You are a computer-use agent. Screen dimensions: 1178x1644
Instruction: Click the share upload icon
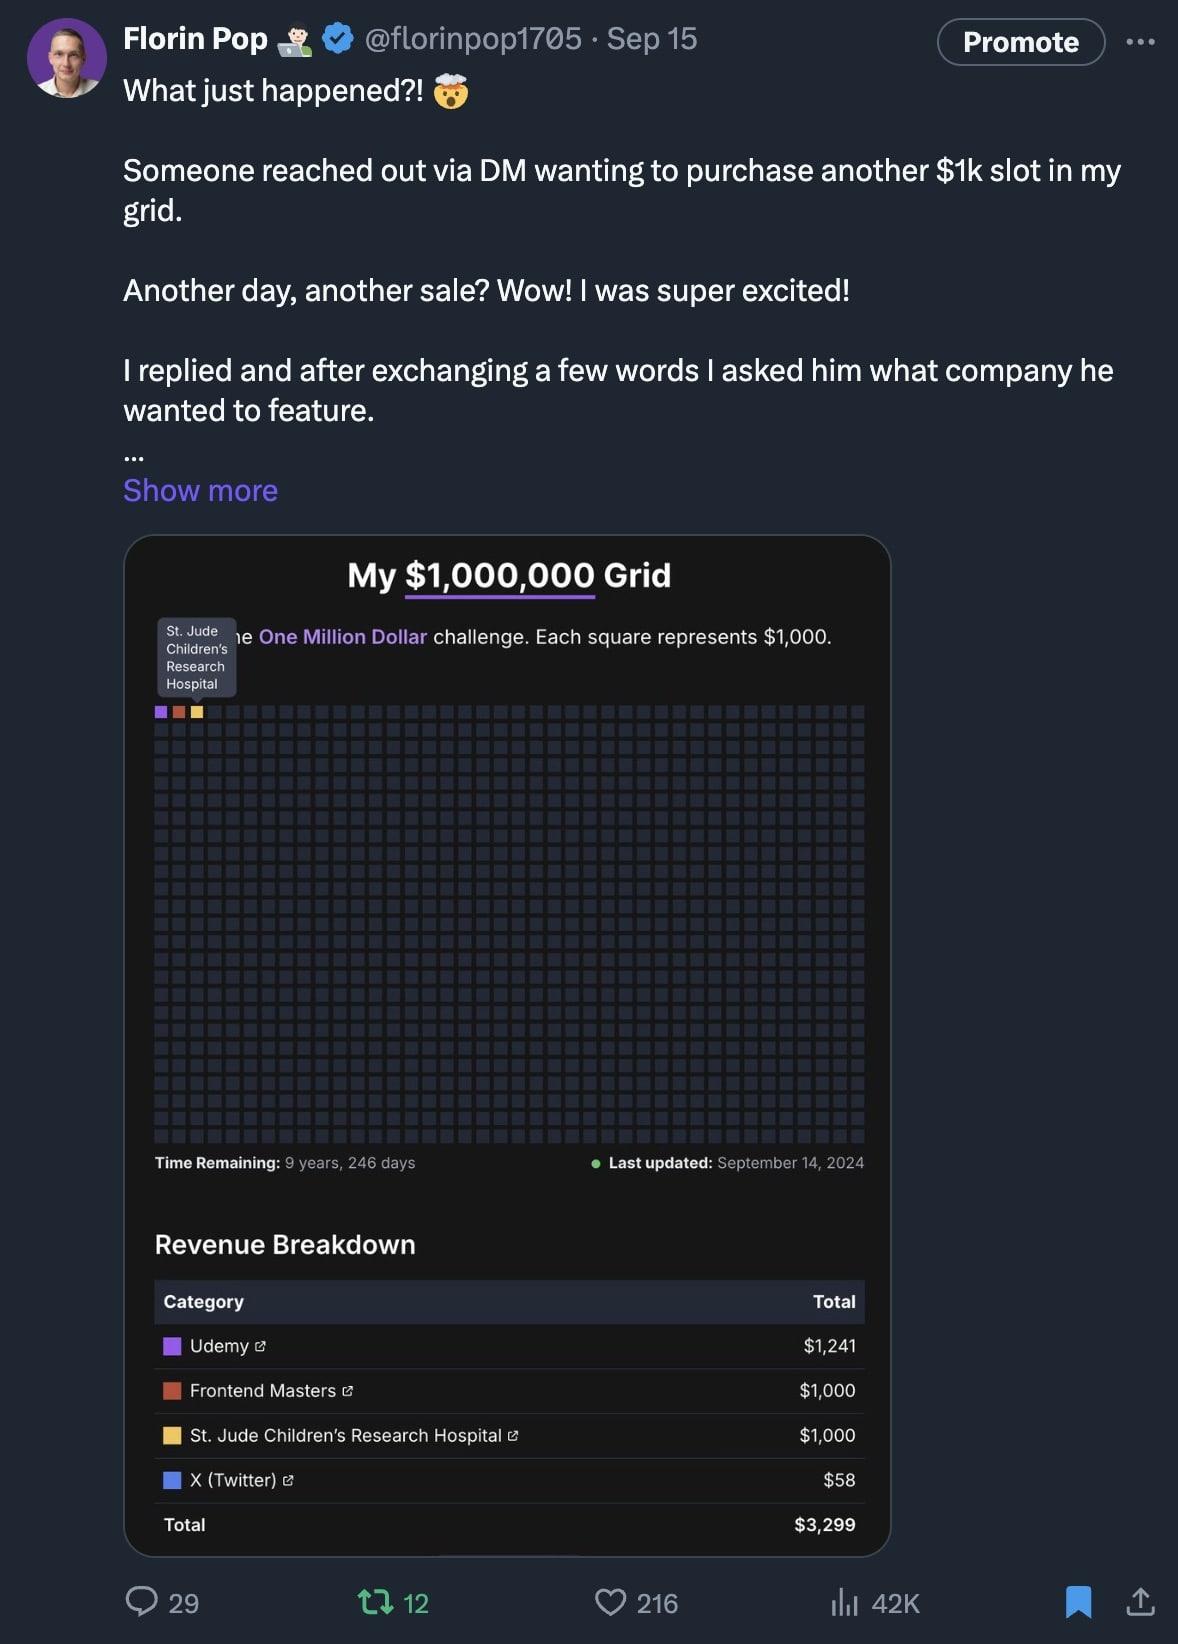coord(1140,1601)
